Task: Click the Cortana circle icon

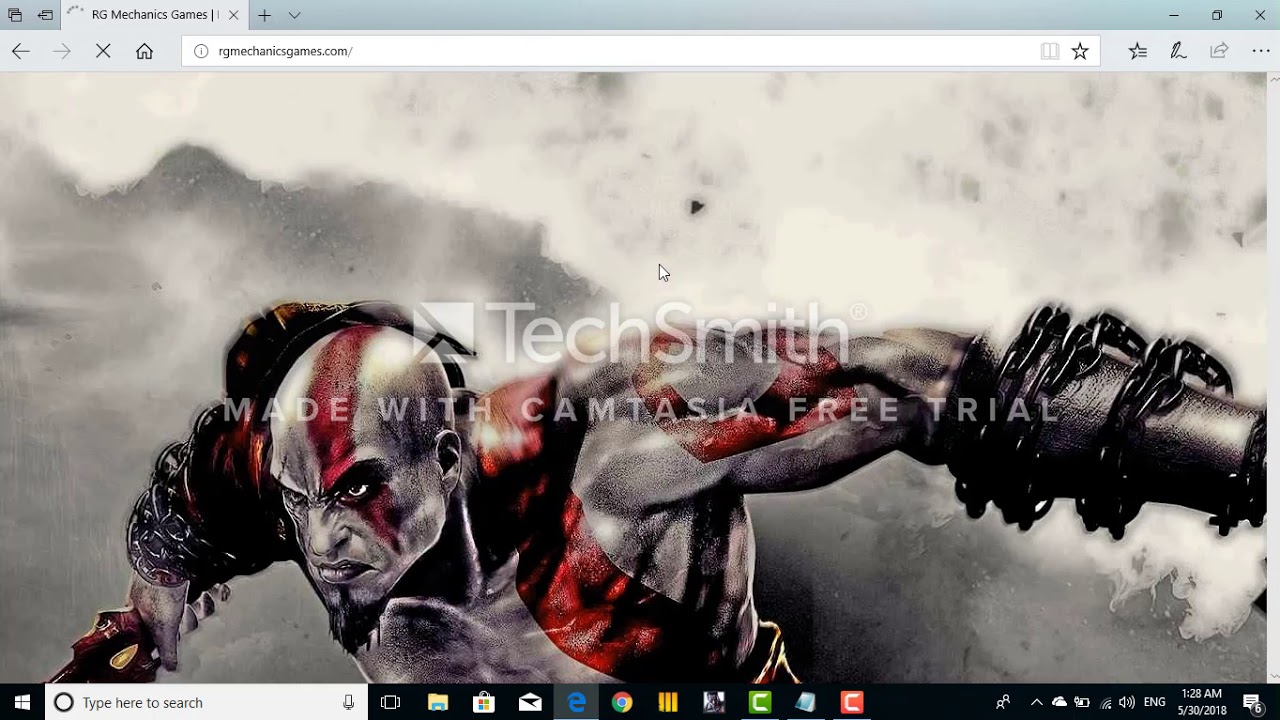Action: pyautogui.click(x=63, y=703)
